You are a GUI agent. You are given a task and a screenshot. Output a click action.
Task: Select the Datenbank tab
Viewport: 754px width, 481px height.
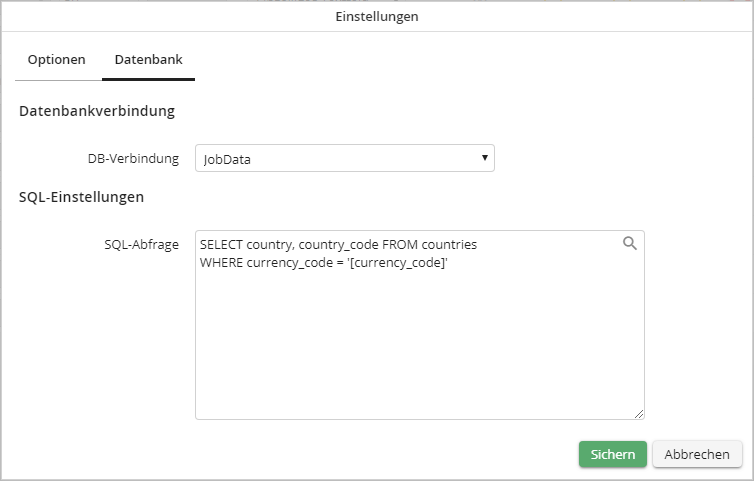(x=148, y=59)
